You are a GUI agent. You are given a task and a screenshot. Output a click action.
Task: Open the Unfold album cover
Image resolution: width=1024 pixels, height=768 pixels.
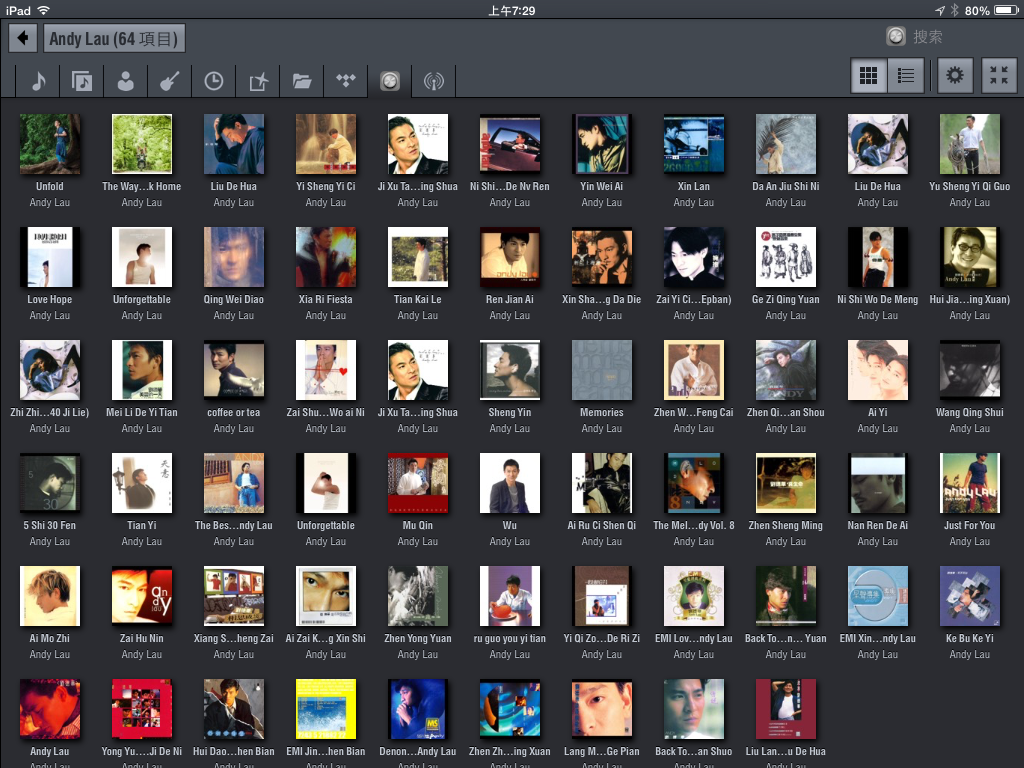(x=50, y=144)
